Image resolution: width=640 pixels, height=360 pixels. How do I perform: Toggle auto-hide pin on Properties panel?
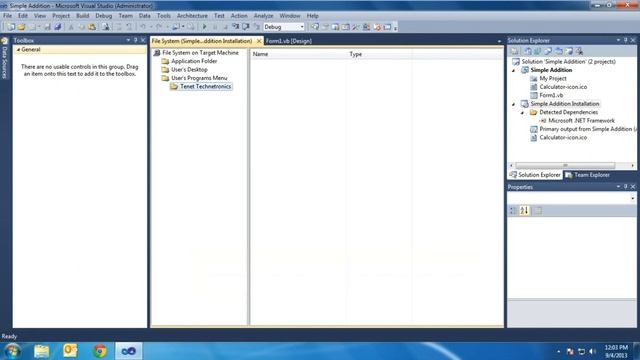pos(626,187)
